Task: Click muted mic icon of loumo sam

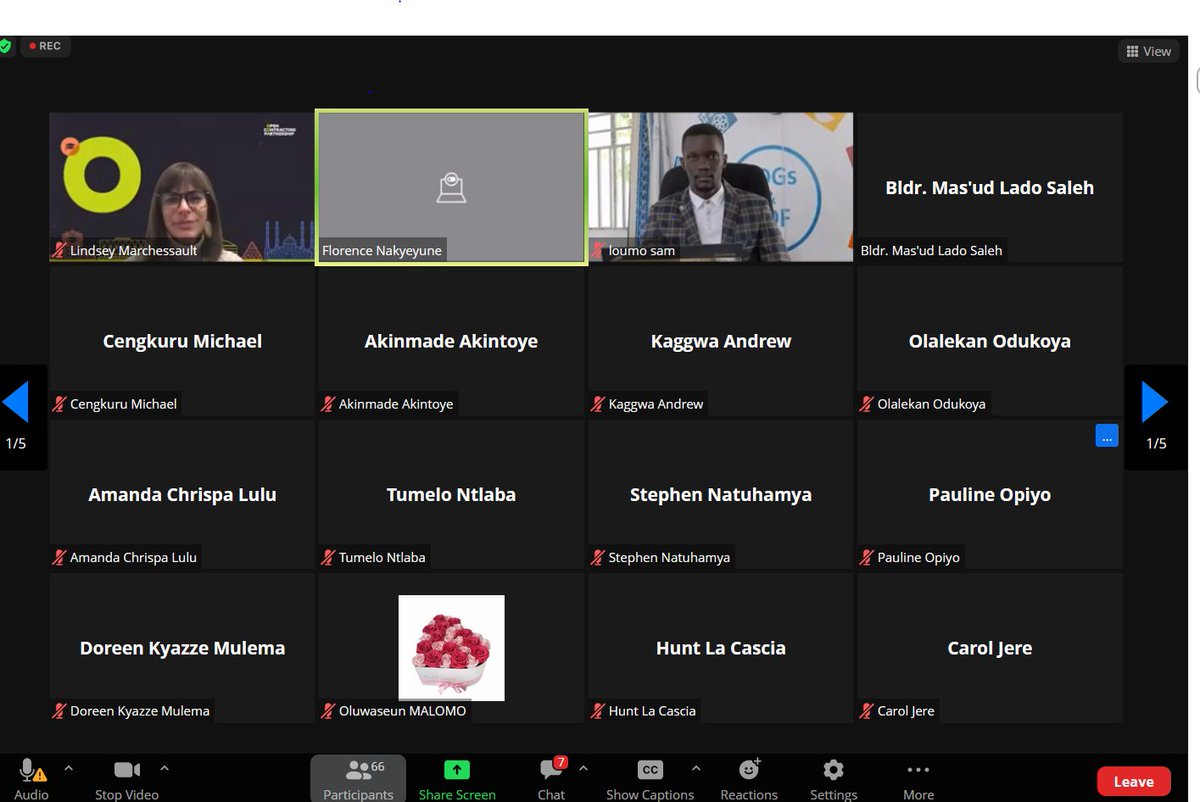Action: click(x=598, y=250)
